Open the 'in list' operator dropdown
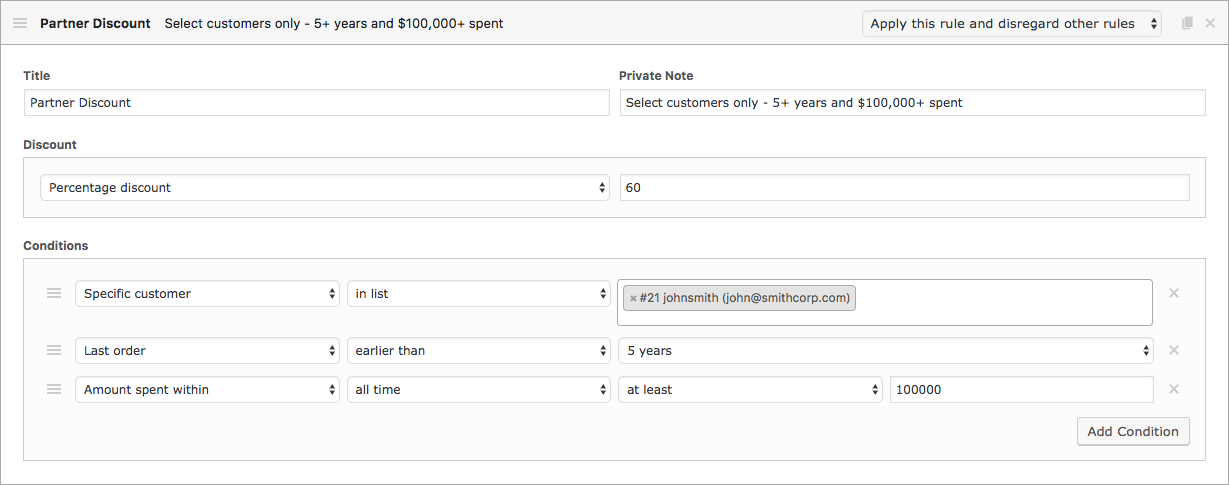Screen dimensions: 1229x485 tap(478, 294)
